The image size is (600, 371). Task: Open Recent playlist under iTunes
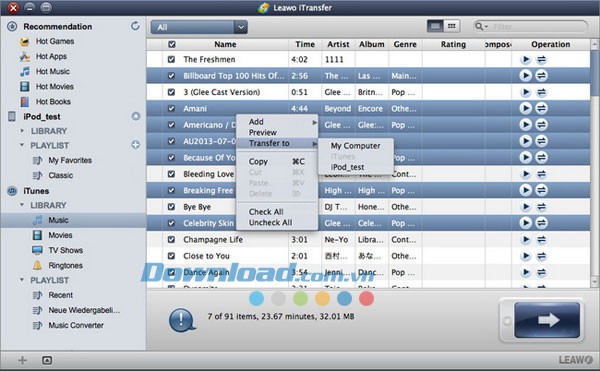pyautogui.click(x=60, y=295)
